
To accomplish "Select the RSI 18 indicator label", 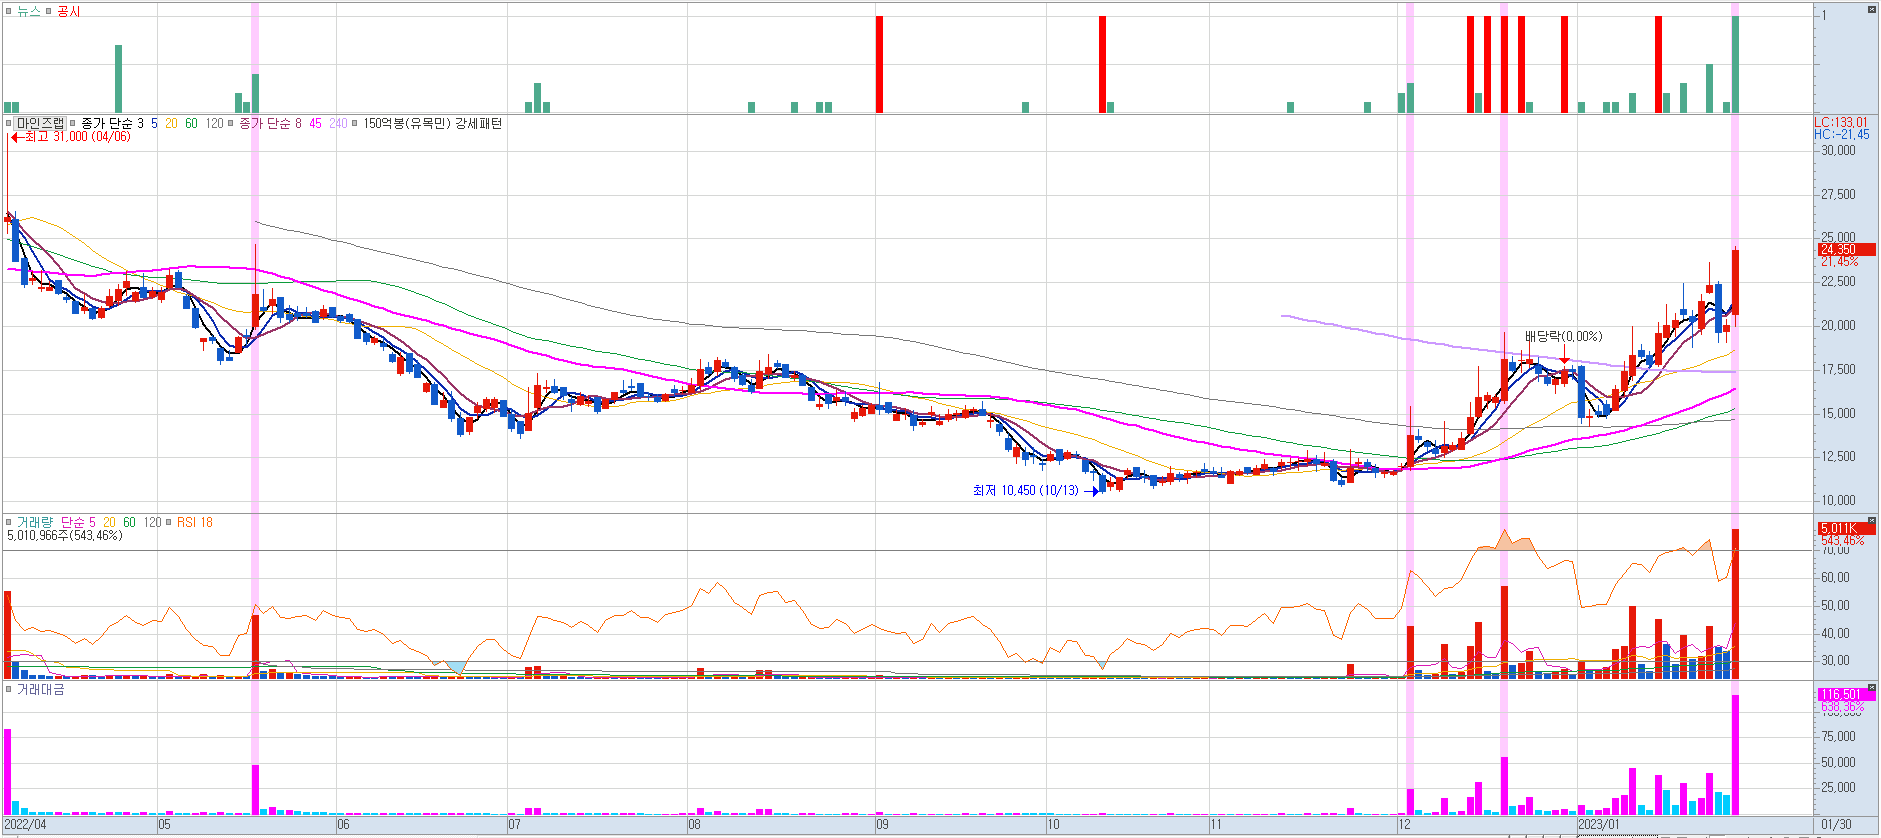I will (x=195, y=522).
